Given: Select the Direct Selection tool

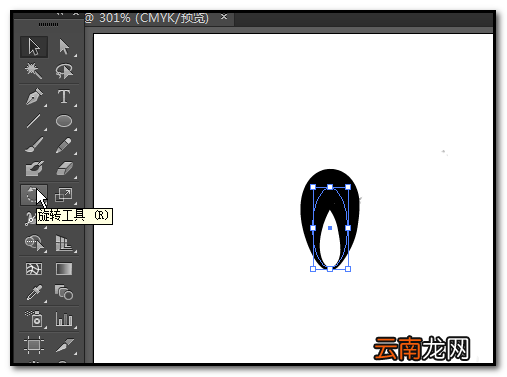Looking at the screenshot, I should tap(64, 47).
